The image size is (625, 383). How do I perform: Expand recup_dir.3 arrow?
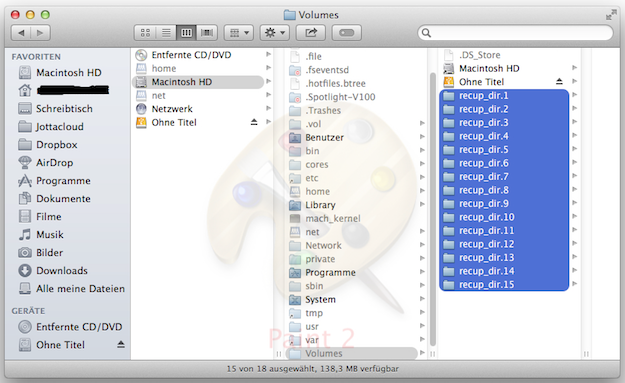(x=574, y=122)
